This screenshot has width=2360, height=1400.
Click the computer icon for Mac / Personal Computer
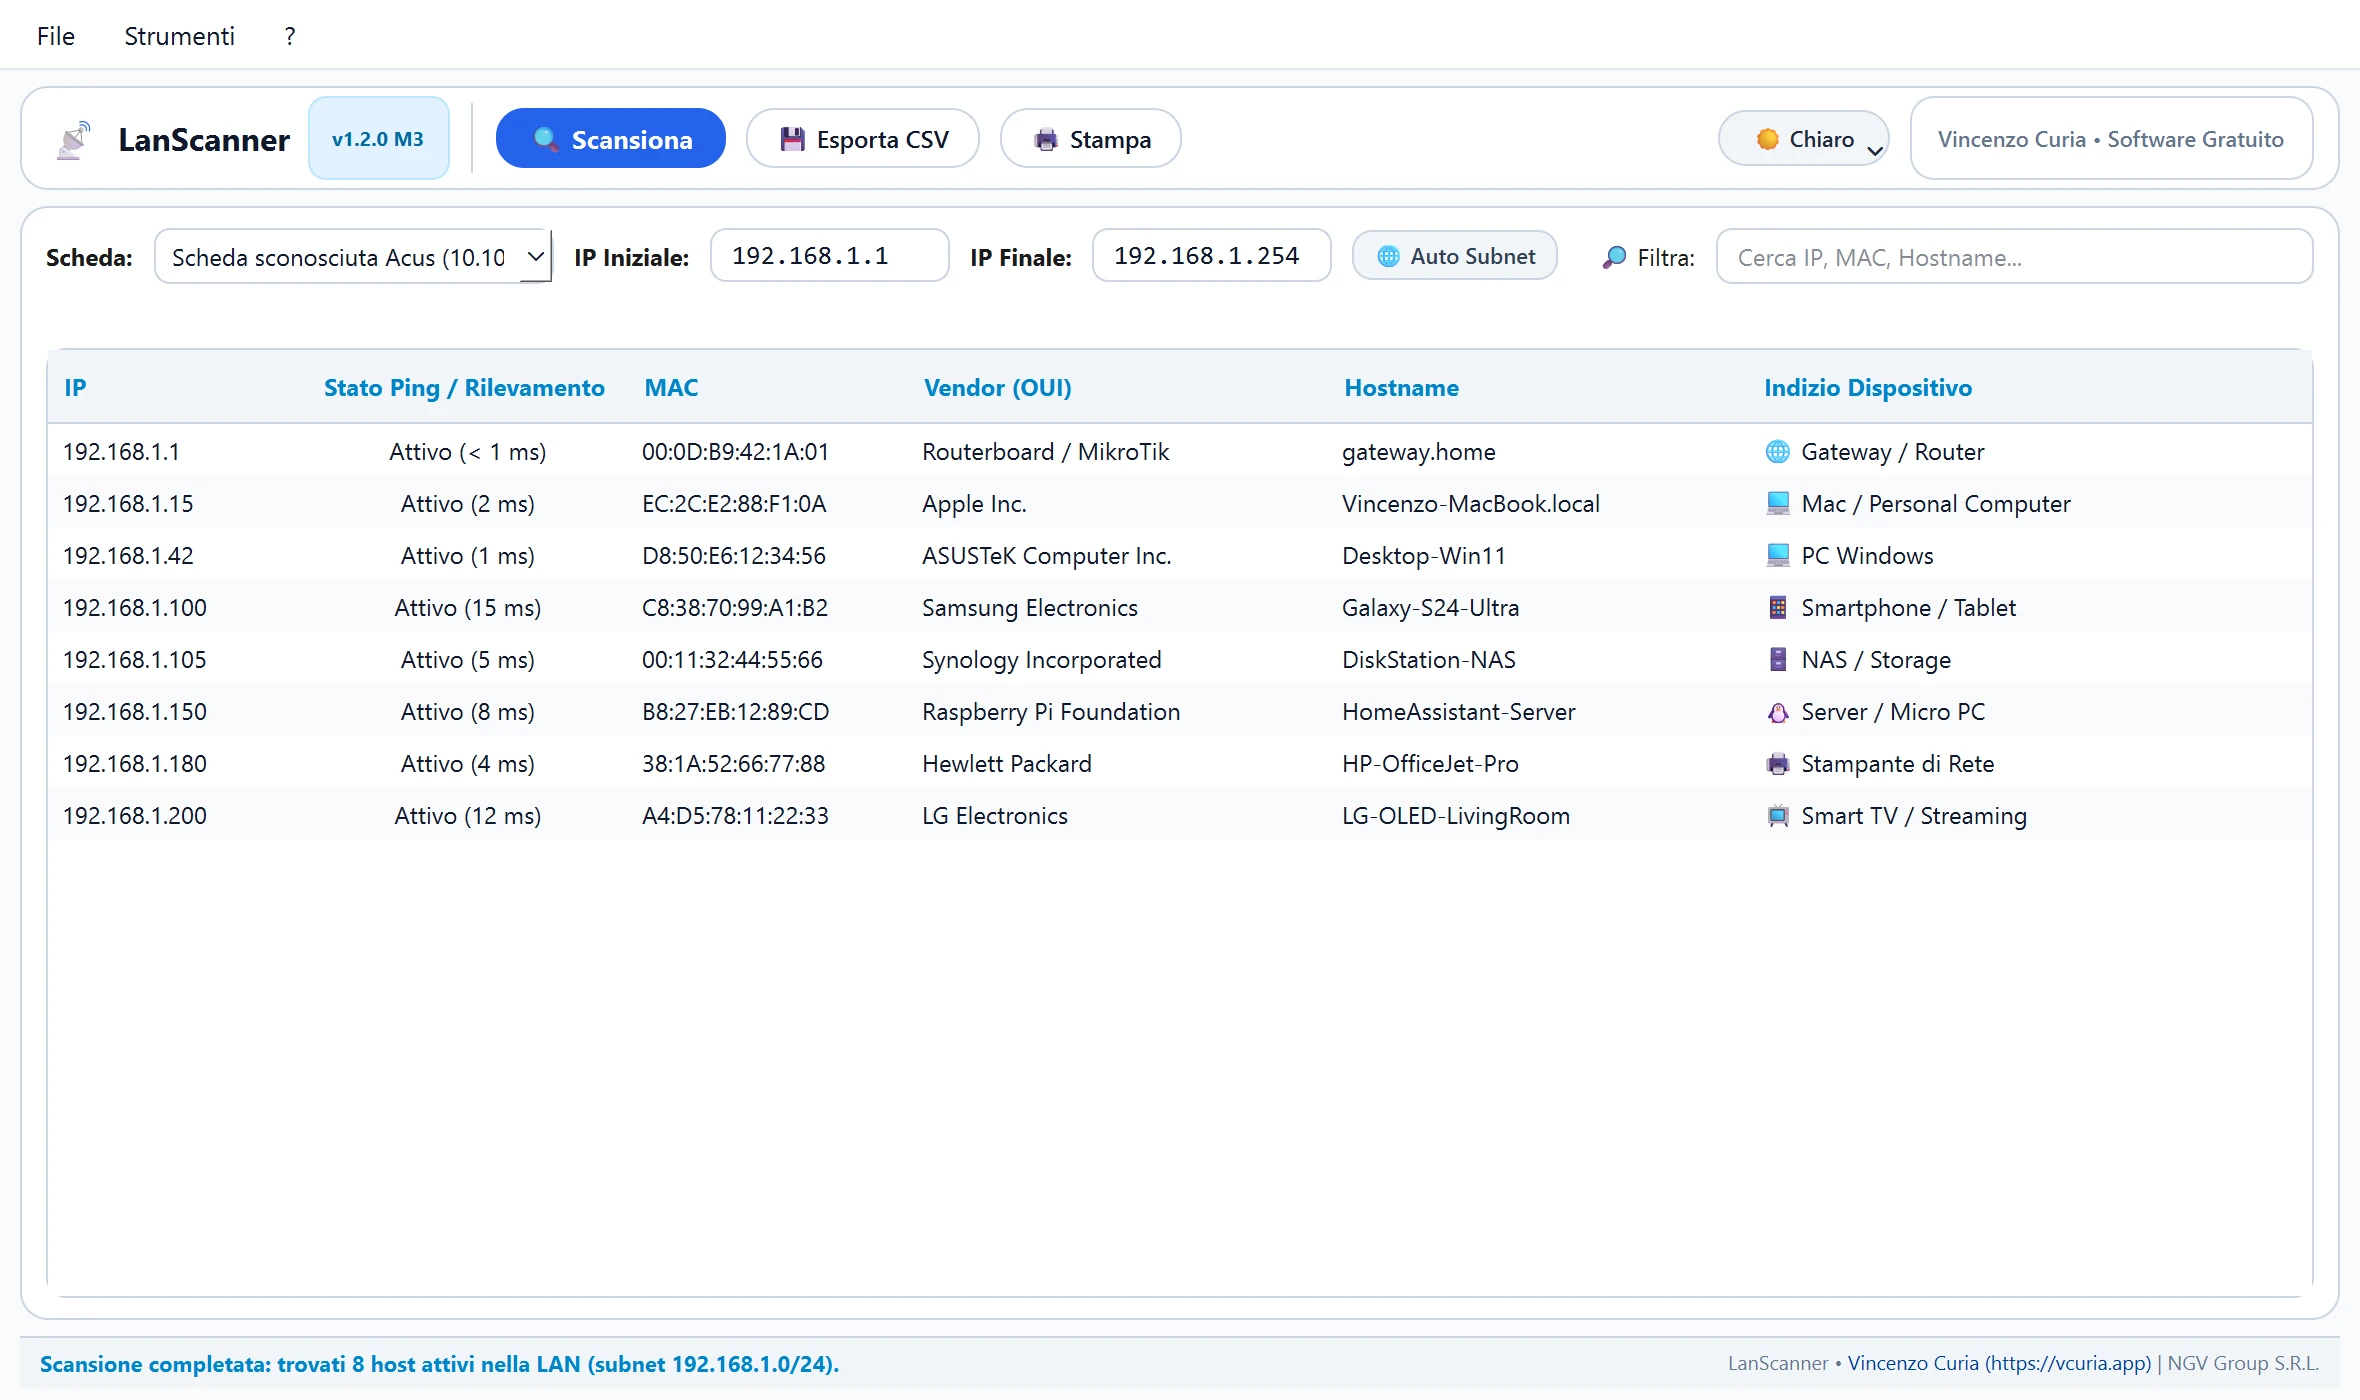(x=1777, y=504)
